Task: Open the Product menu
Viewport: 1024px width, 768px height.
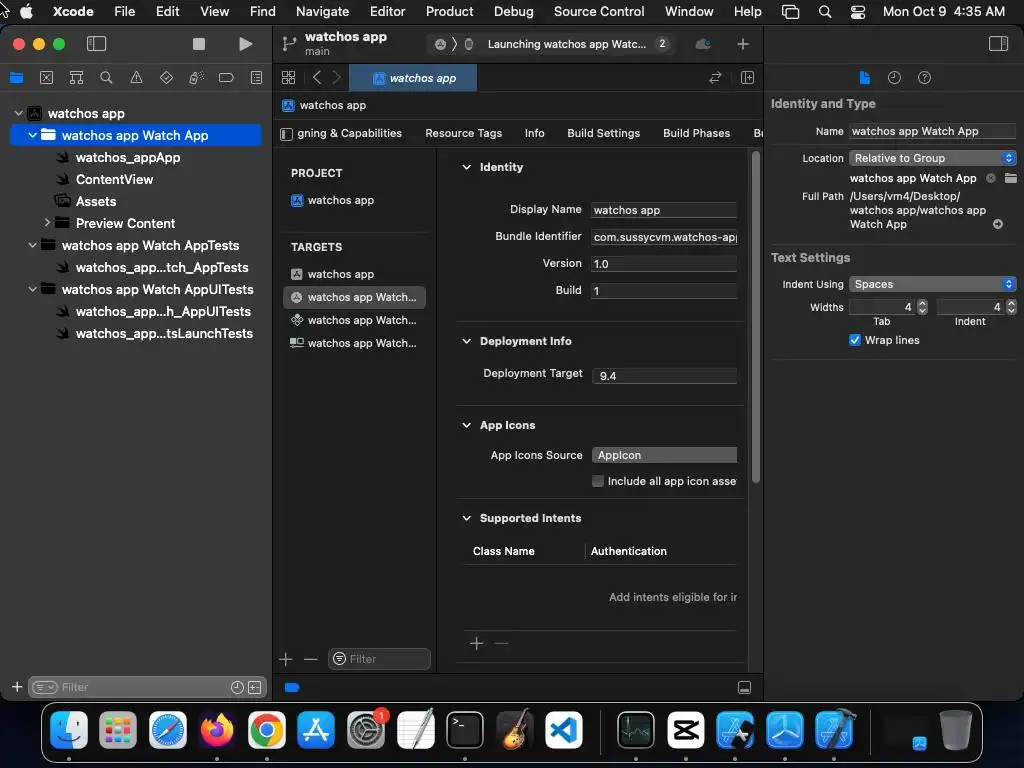Action: click(x=449, y=12)
